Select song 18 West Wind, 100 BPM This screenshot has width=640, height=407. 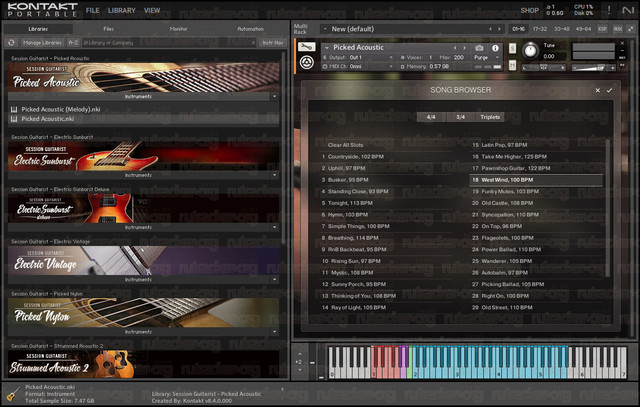[x=536, y=180]
